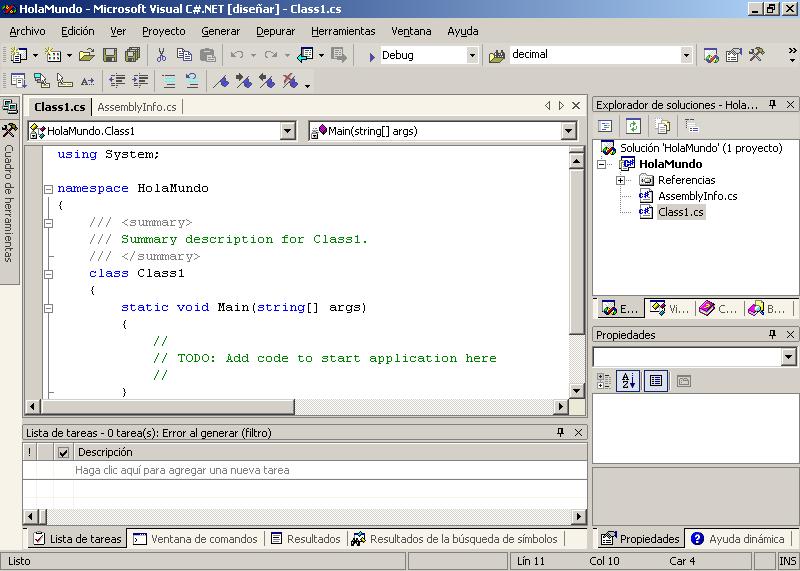This screenshot has width=800, height=571.
Task: Click the Refresh icon in Solution Explorer
Action: coord(633,126)
